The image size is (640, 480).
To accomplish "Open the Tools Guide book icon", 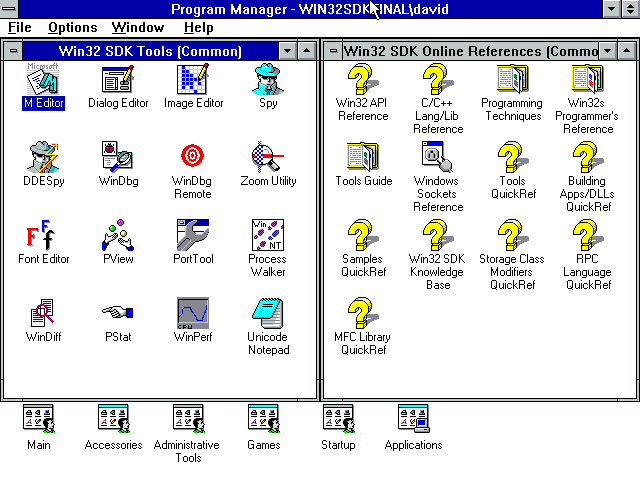I will pos(362,156).
